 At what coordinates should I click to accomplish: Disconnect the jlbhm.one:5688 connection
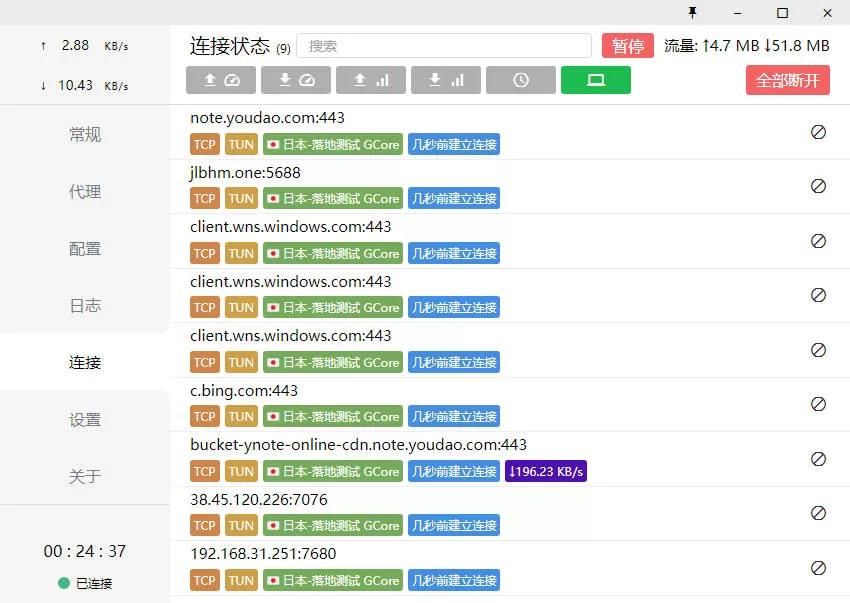tap(818, 186)
